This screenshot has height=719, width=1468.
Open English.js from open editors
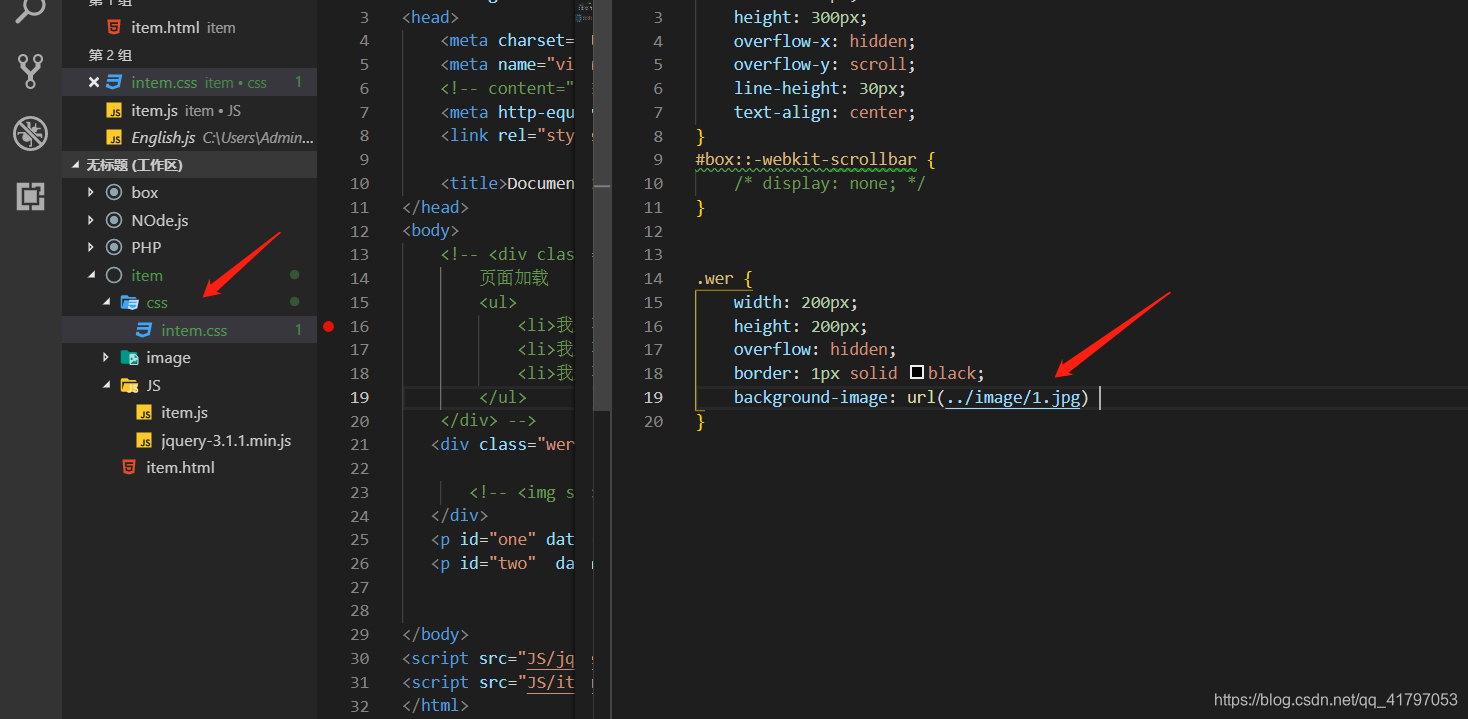pyautogui.click(x=189, y=137)
